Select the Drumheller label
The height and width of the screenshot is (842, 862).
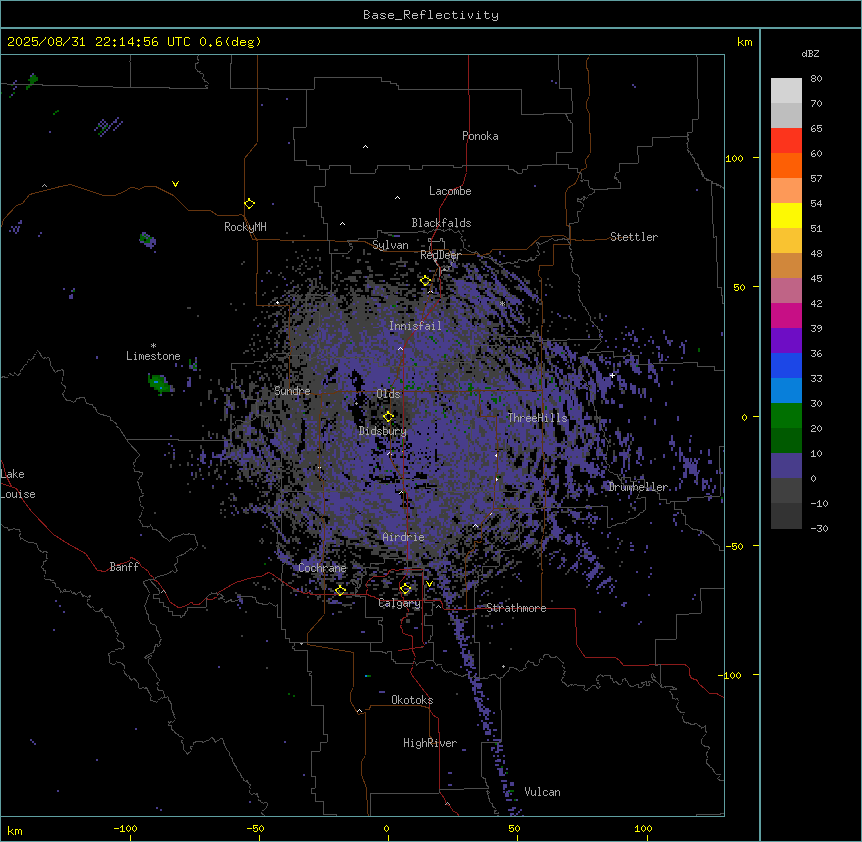tap(638, 487)
